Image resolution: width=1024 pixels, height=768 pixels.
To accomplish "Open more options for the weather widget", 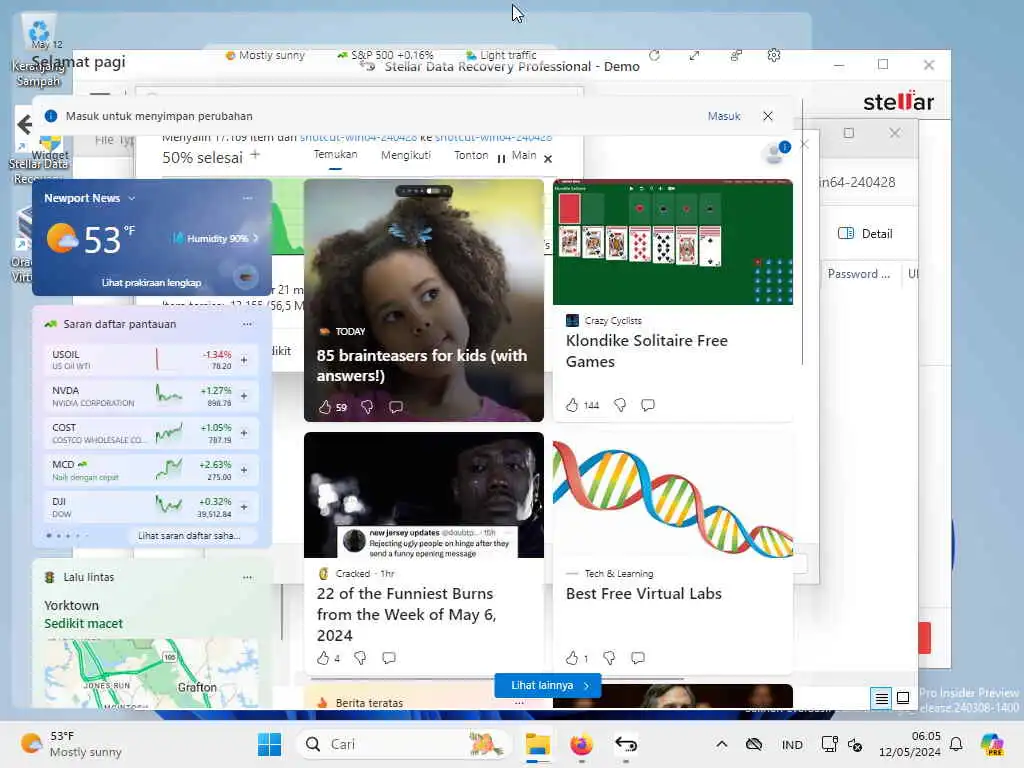I will 248,198.
